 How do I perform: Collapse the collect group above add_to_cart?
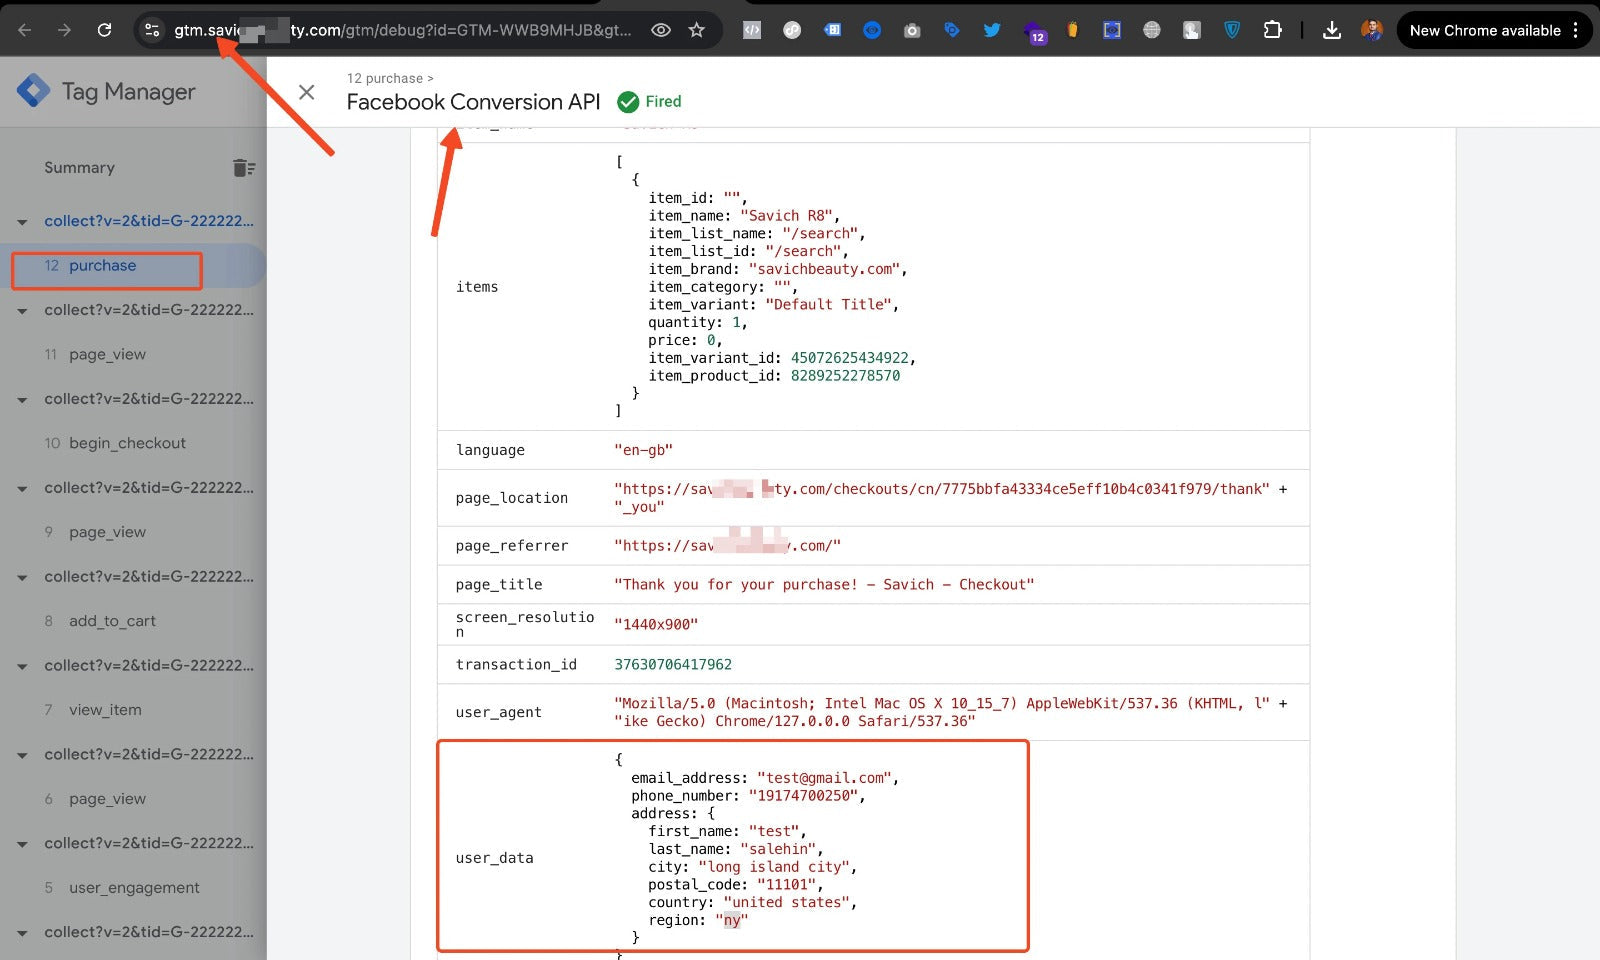tap(22, 578)
